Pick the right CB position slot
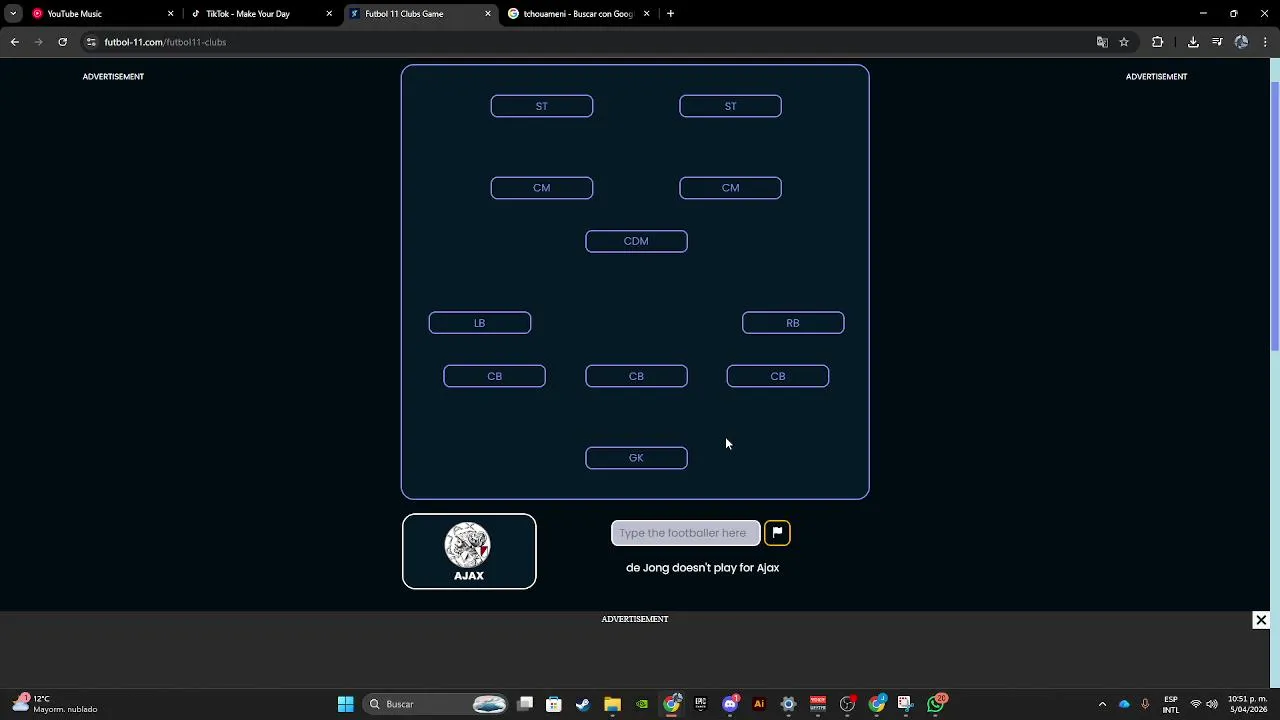The width and height of the screenshot is (1280, 720). click(778, 376)
